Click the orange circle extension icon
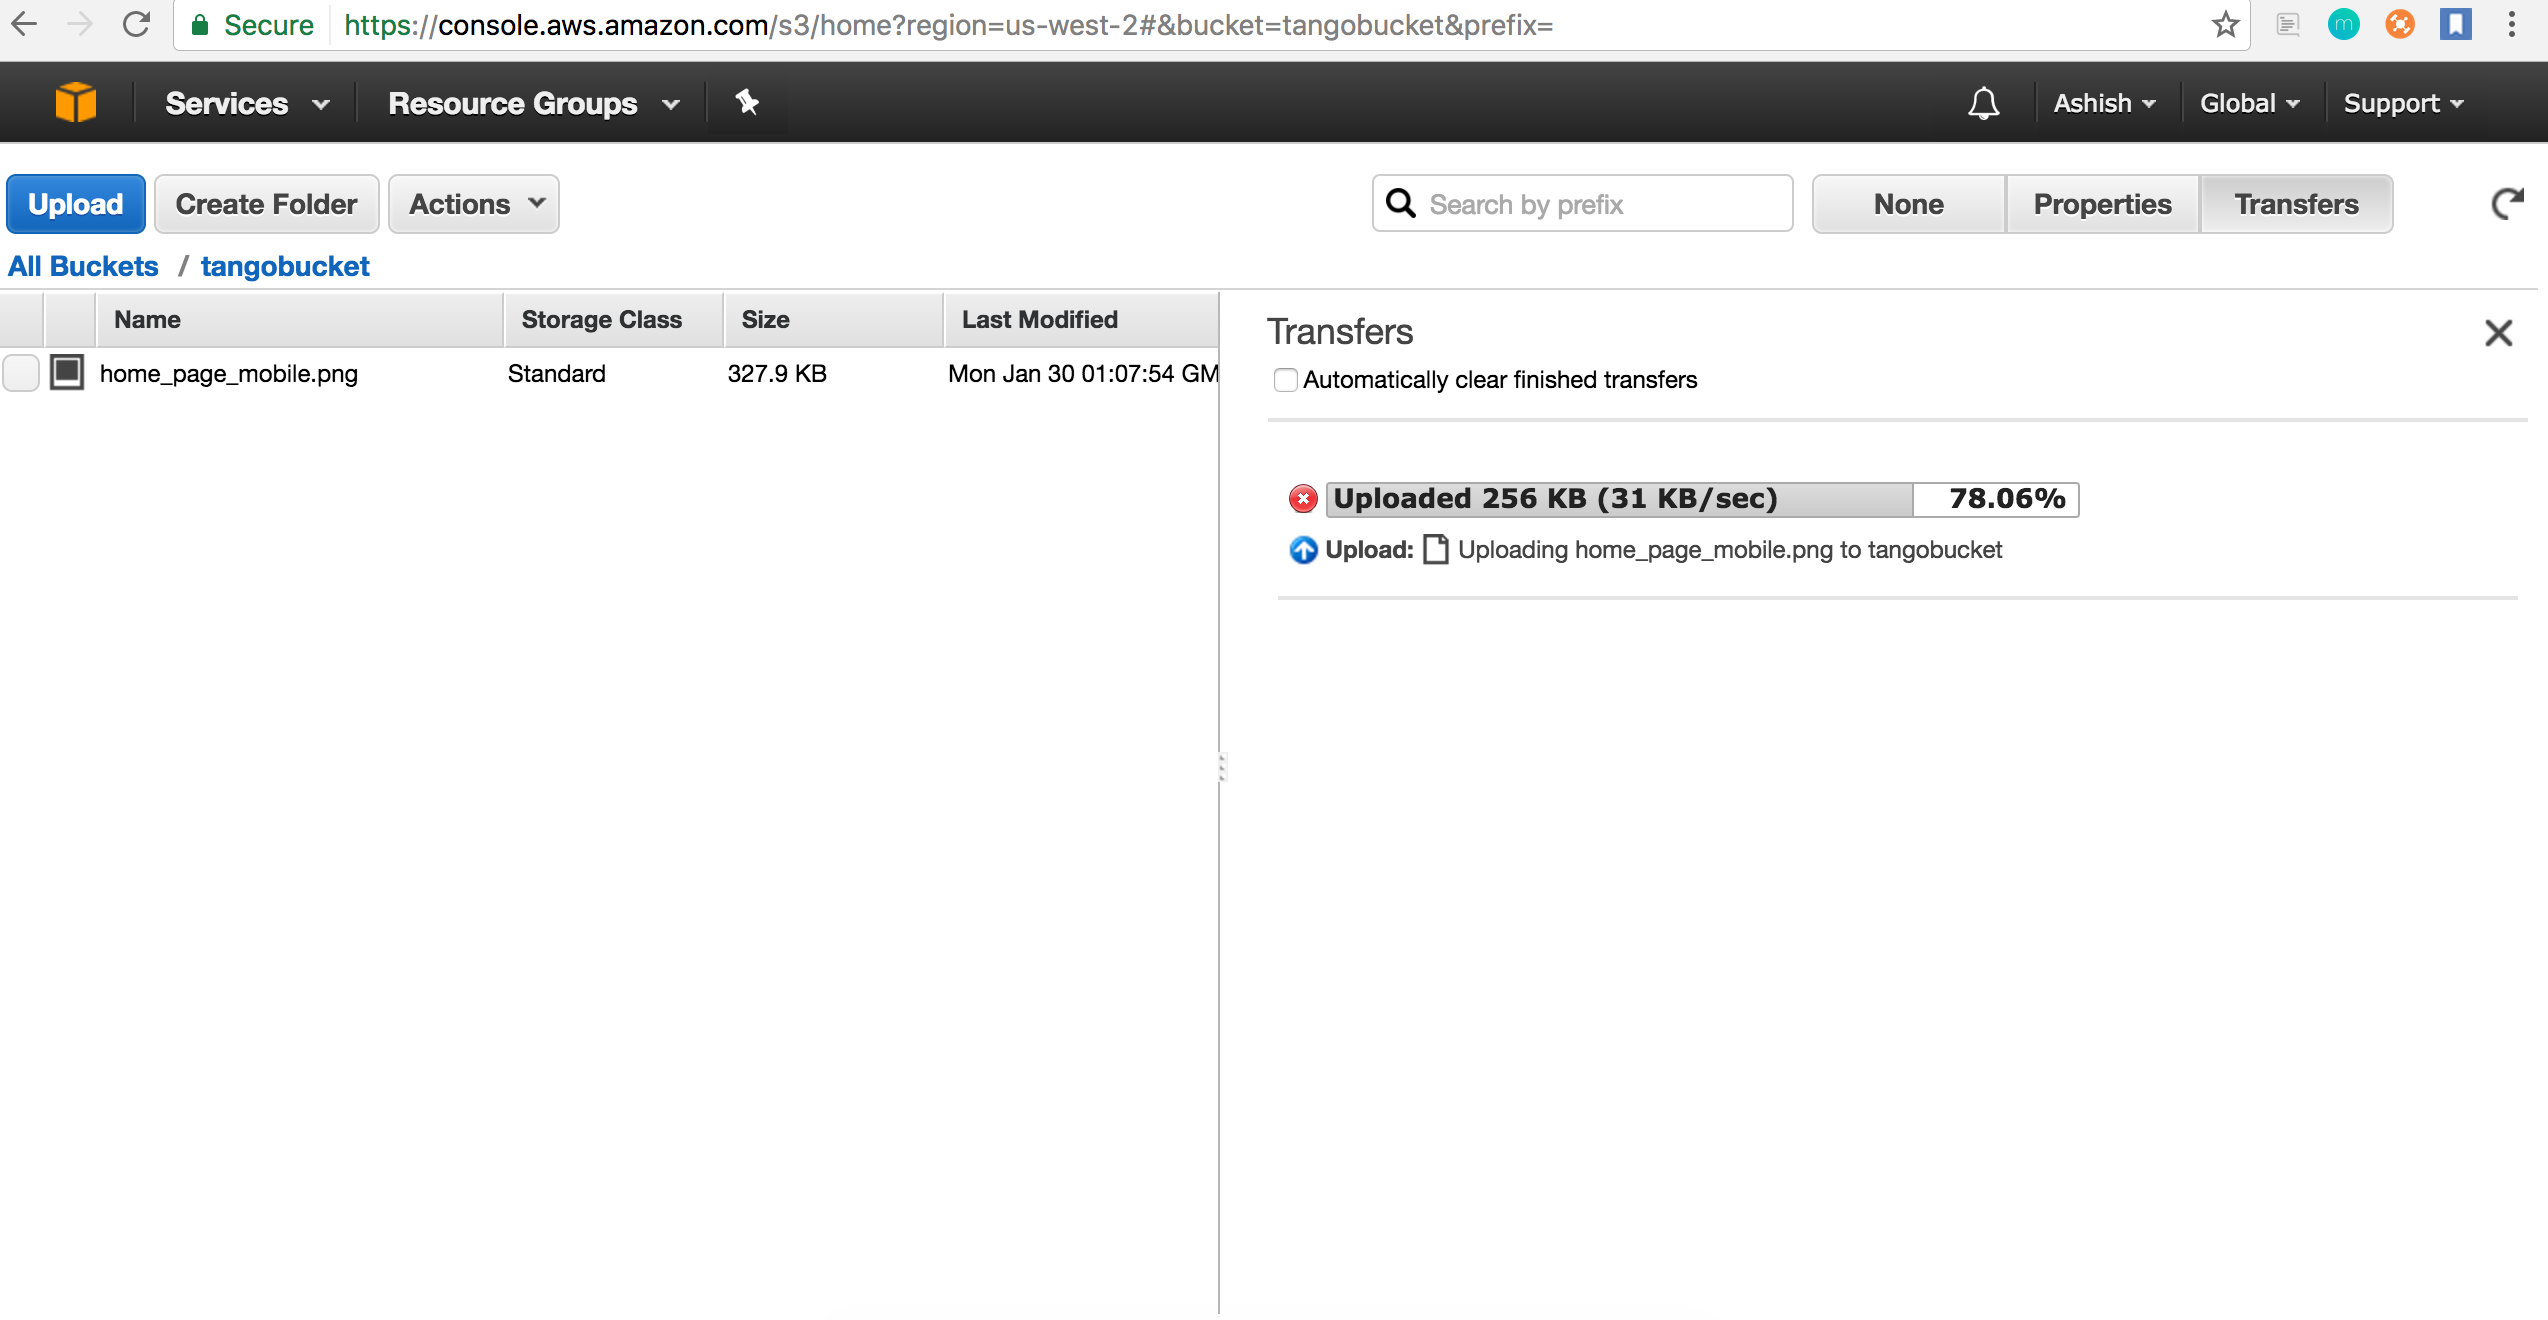Image resolution: width=2548 pixels, height=1320 pixels. (2400, 24)
